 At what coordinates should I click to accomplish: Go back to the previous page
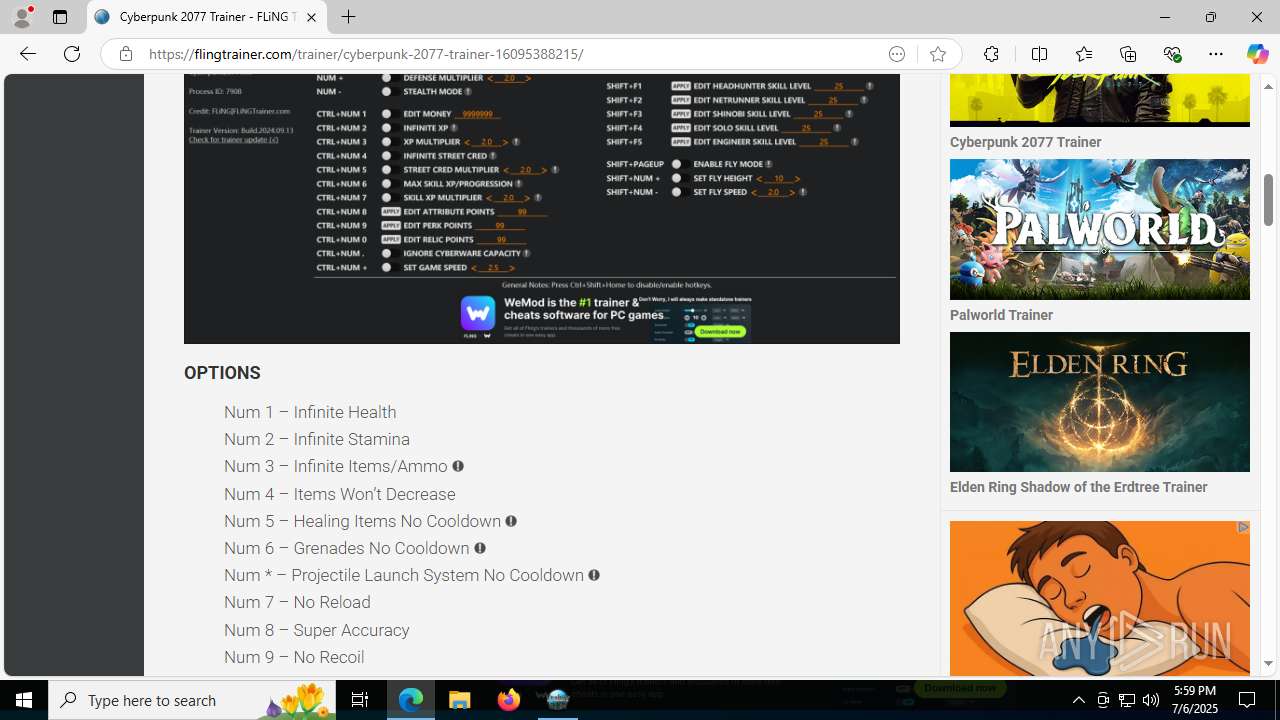tap(27, 54)
